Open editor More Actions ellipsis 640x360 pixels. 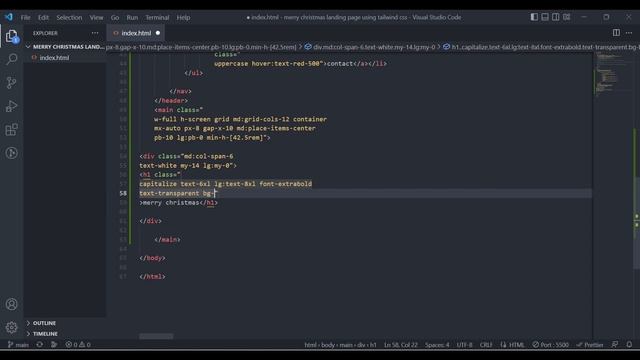629,33
